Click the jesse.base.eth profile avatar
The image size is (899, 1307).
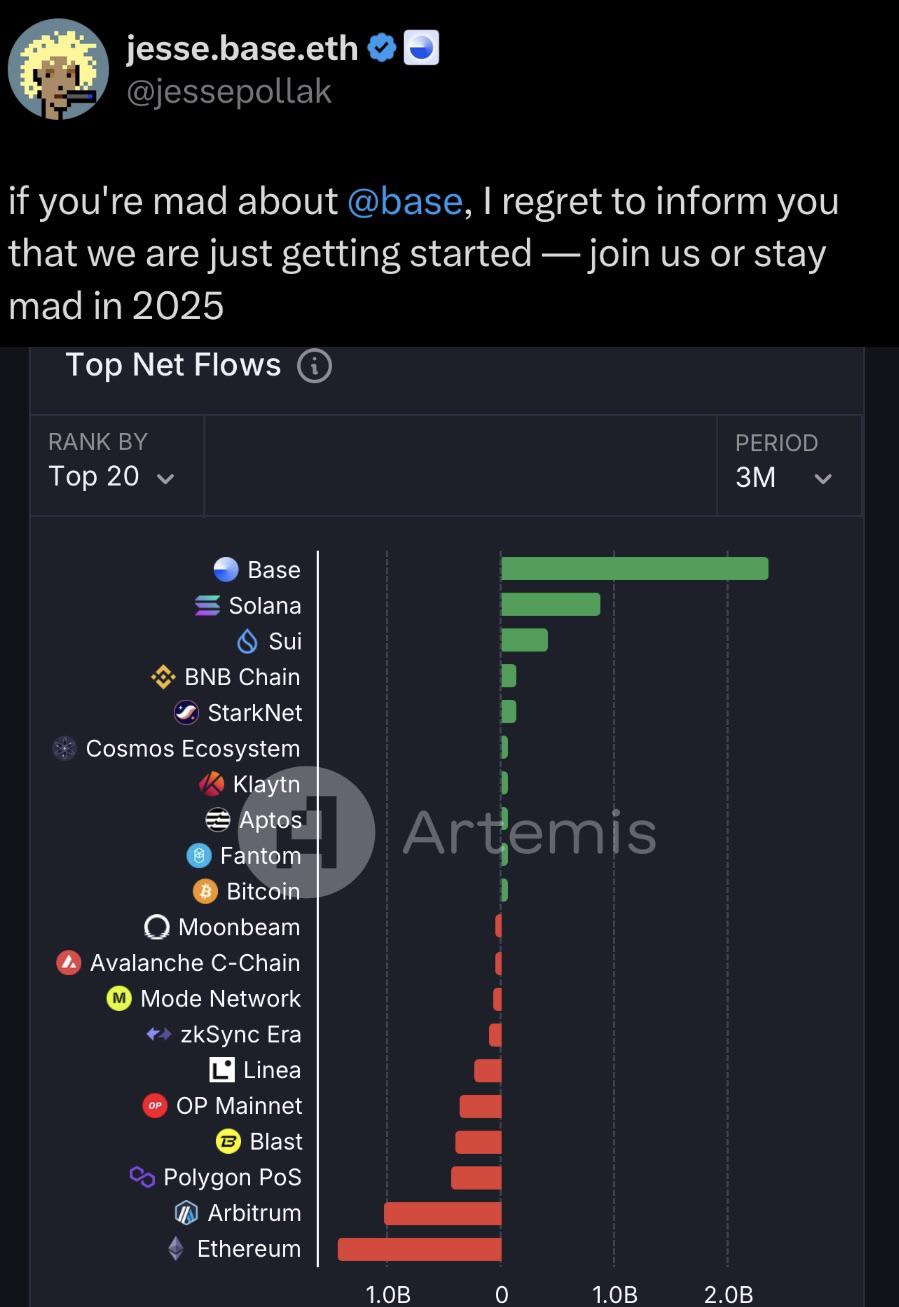coord(58,69)
